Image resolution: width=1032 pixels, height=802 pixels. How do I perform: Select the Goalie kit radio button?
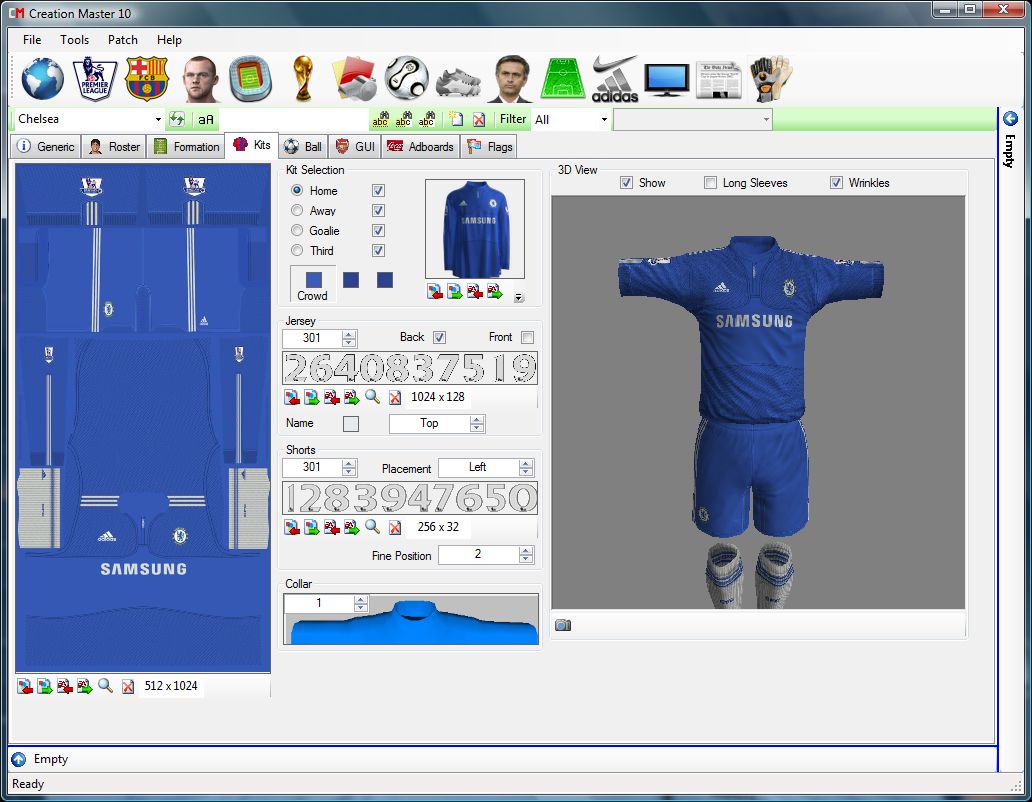tap(297, 230)
